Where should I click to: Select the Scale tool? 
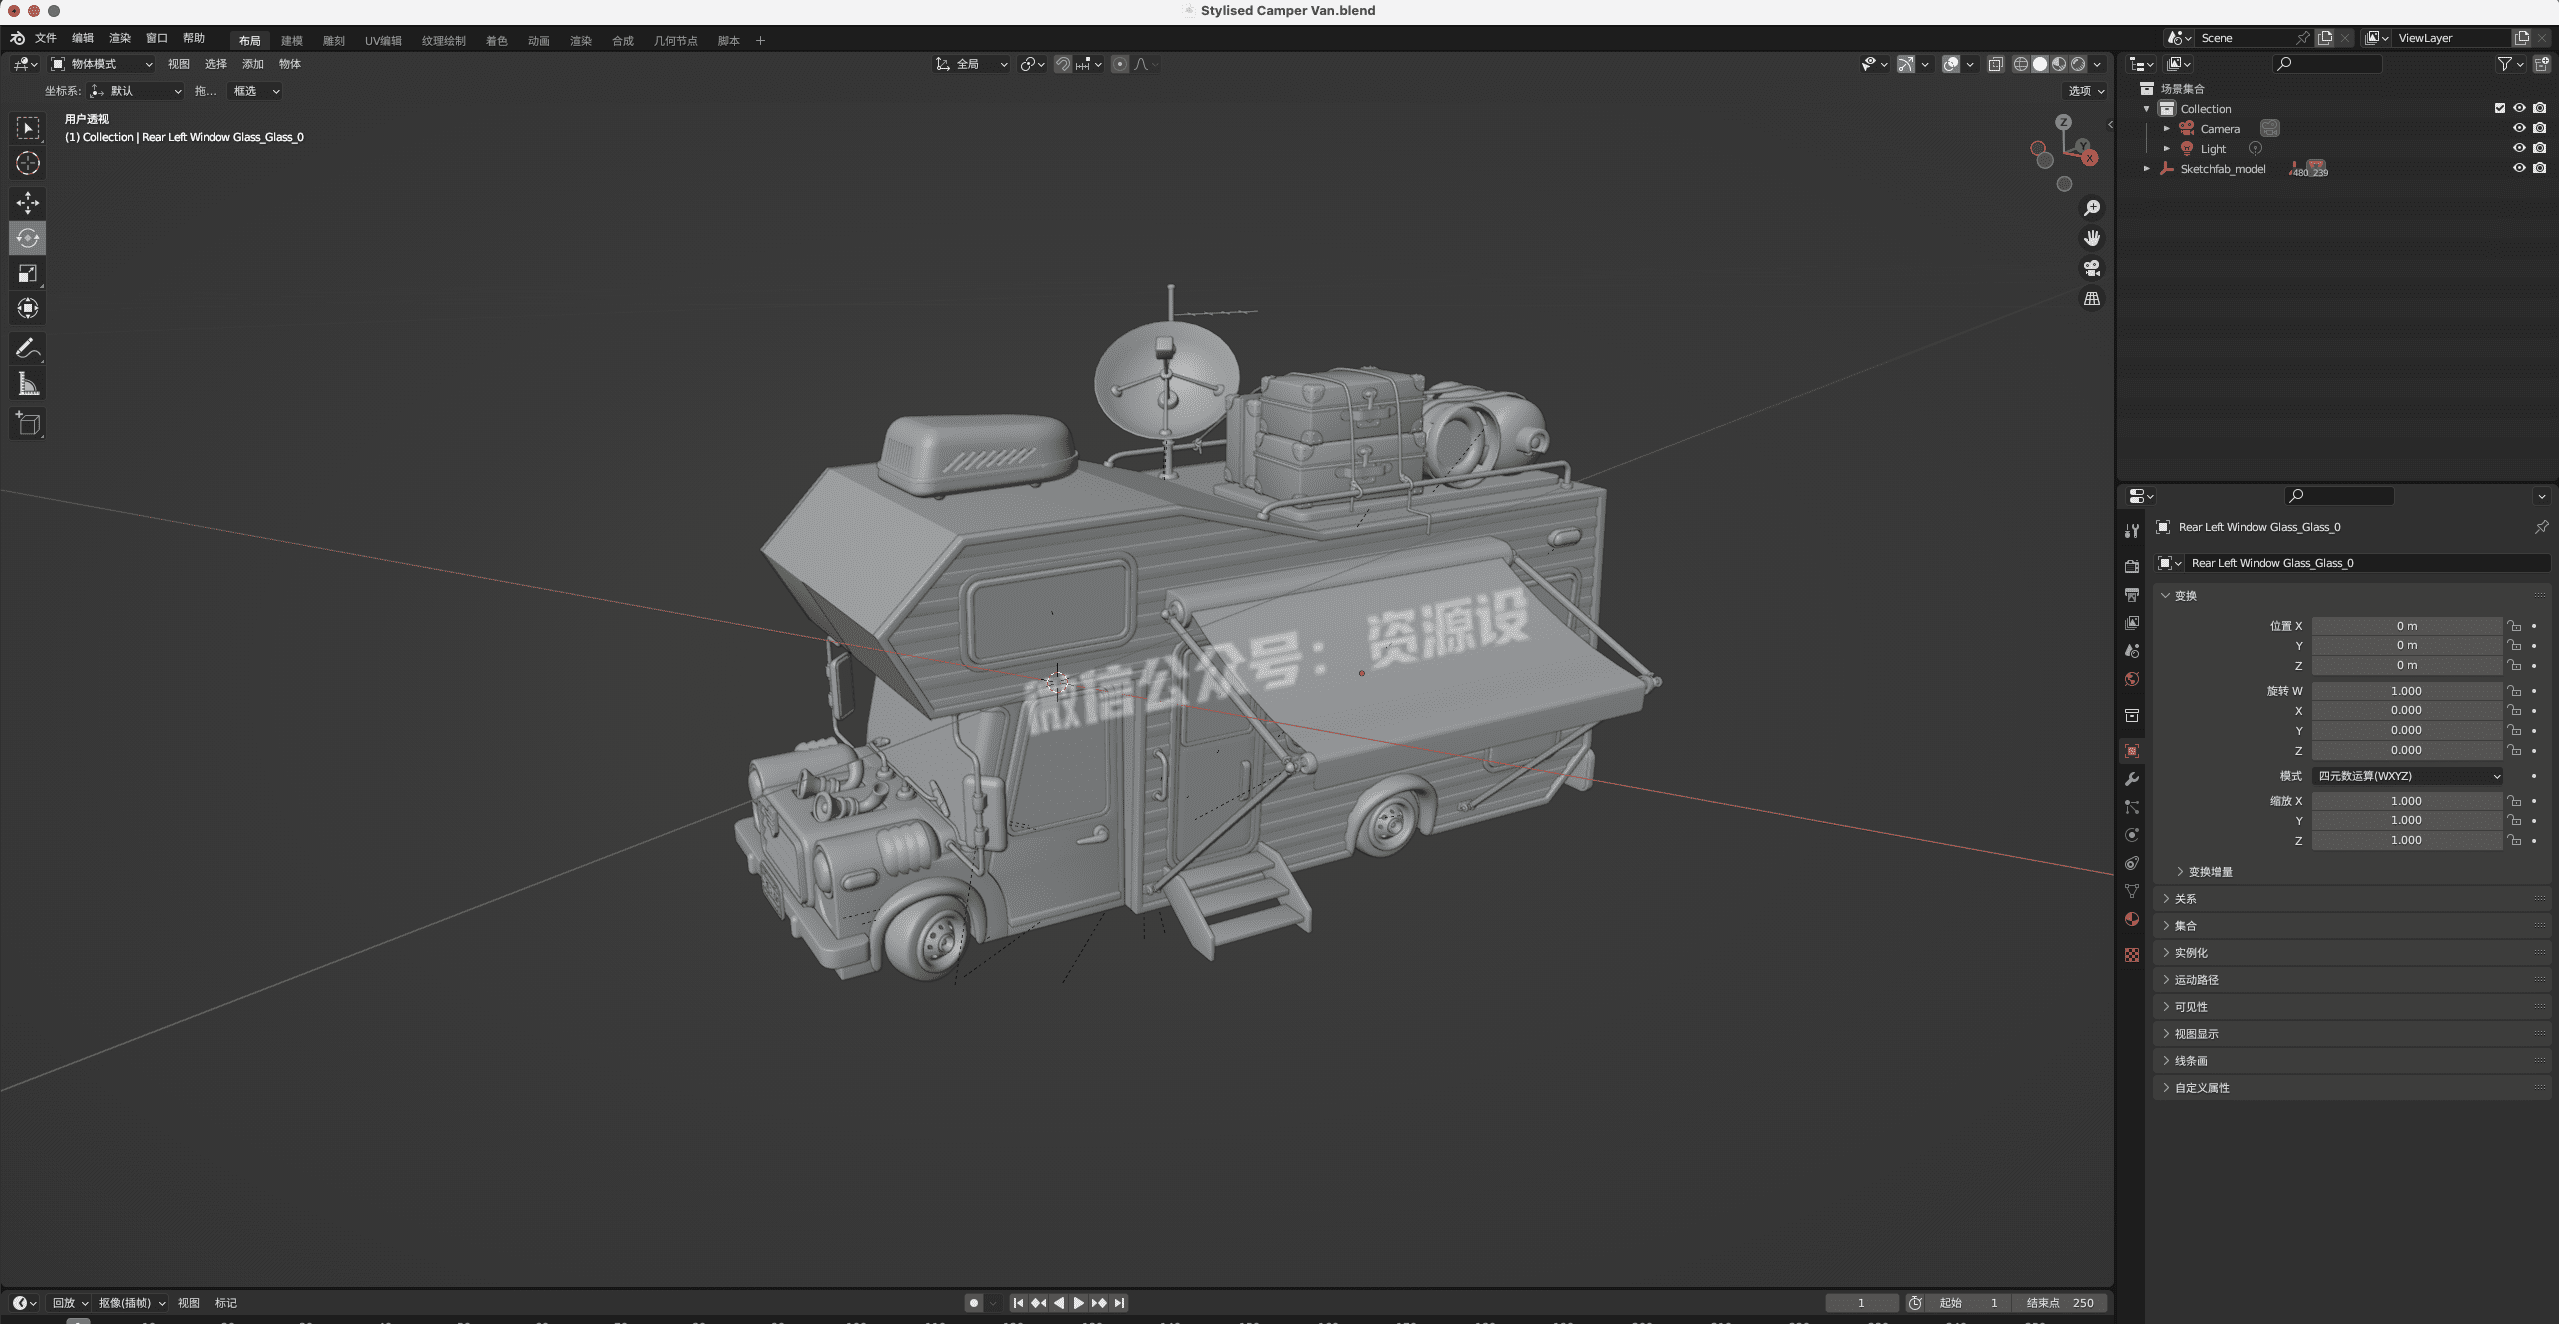(x=28, y=273)
